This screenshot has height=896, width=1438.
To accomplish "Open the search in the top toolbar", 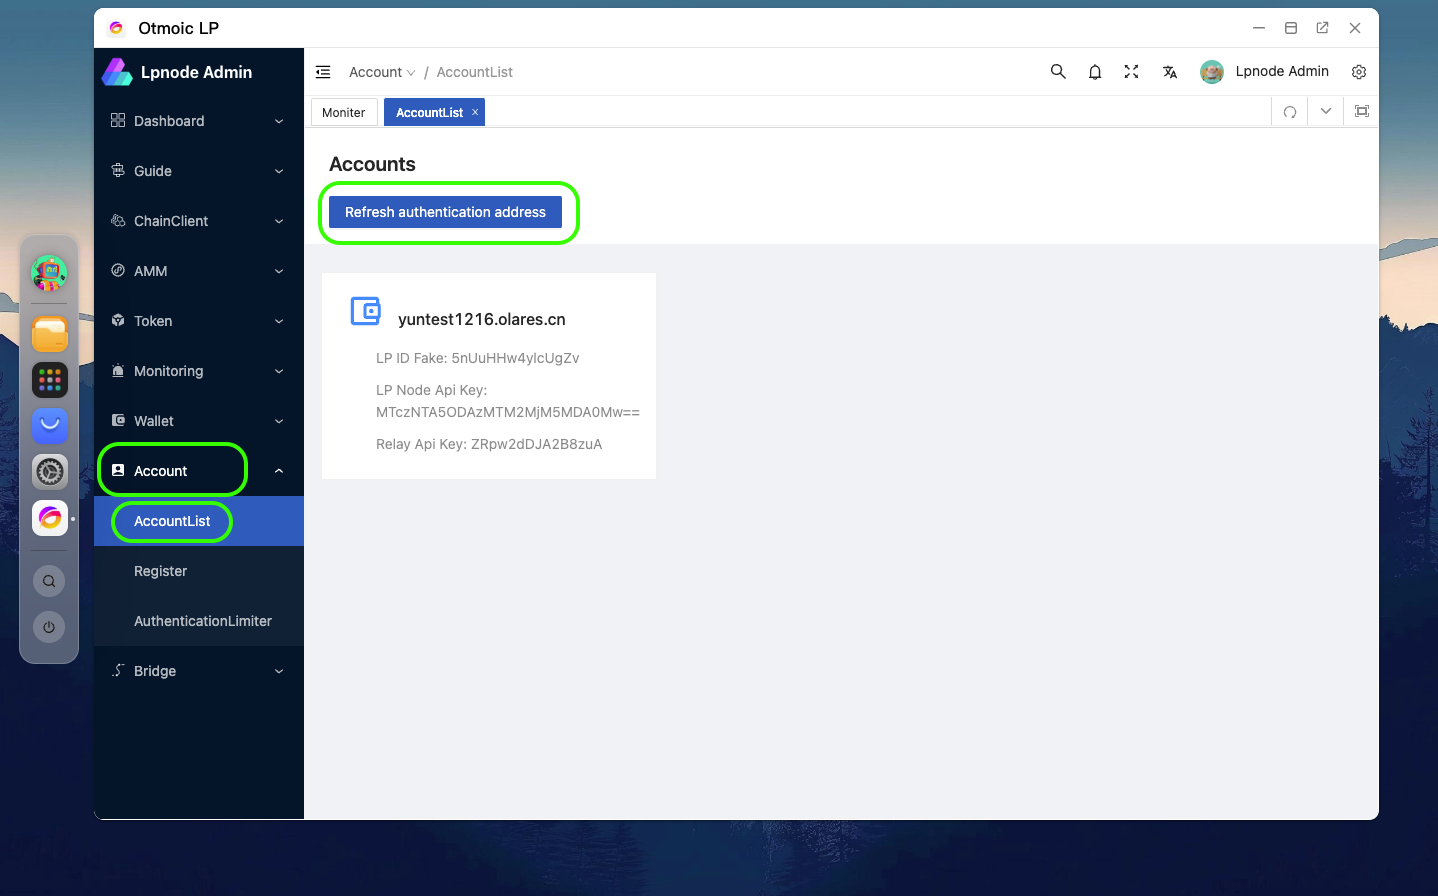I will pos(1058,71).
